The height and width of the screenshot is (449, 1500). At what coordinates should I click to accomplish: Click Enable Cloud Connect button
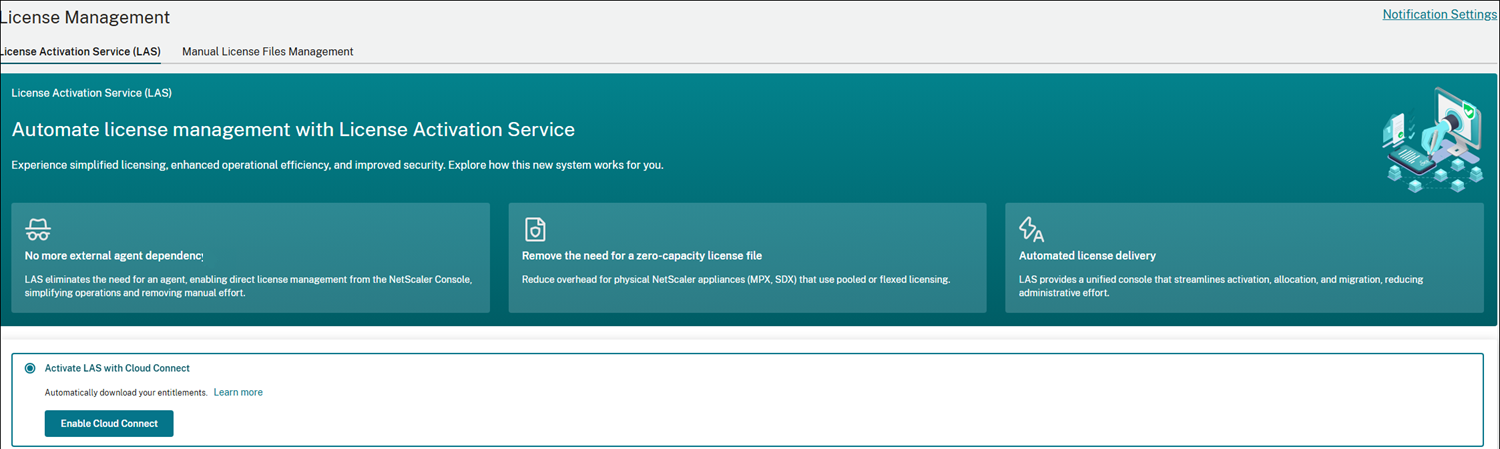(109, 423)
